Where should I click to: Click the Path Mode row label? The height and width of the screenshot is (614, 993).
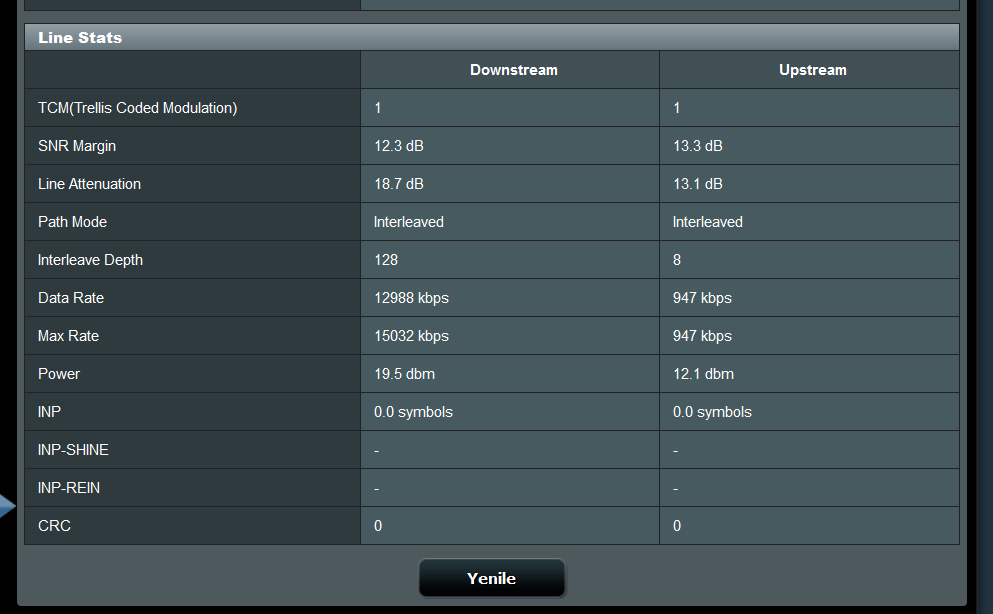72,222
